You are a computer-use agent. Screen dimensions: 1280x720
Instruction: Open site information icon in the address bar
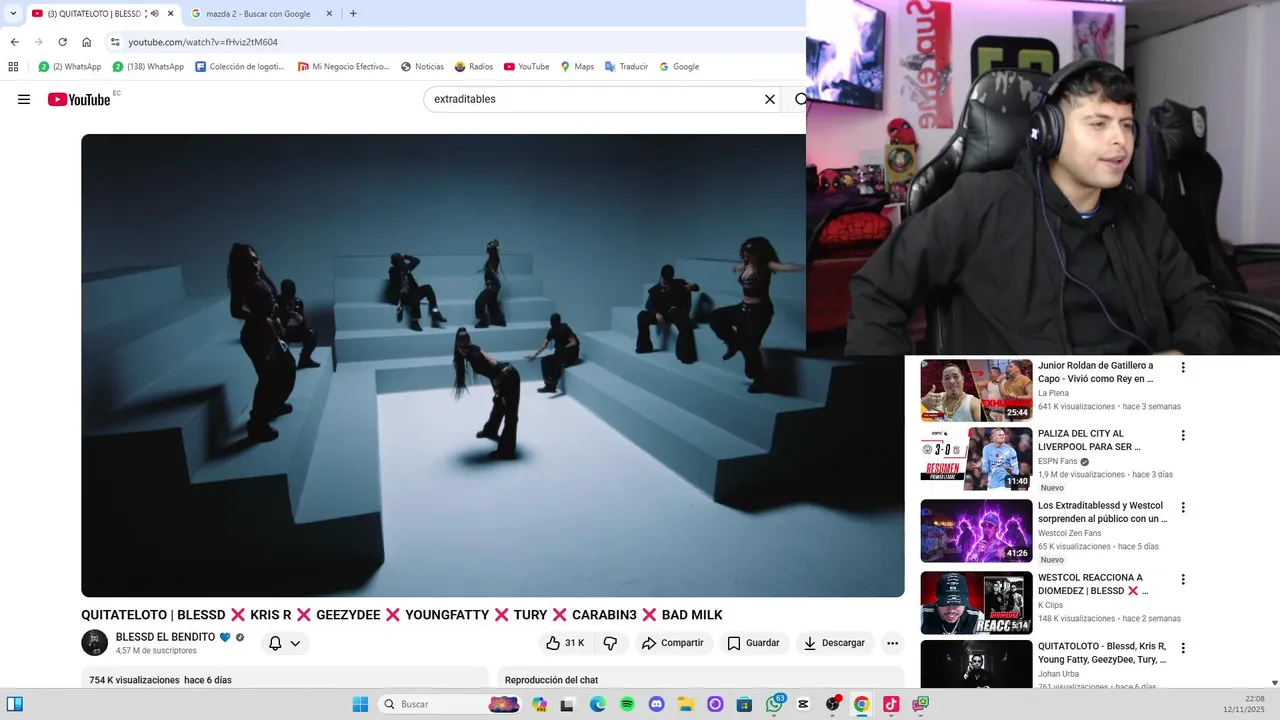coord(115,42)
